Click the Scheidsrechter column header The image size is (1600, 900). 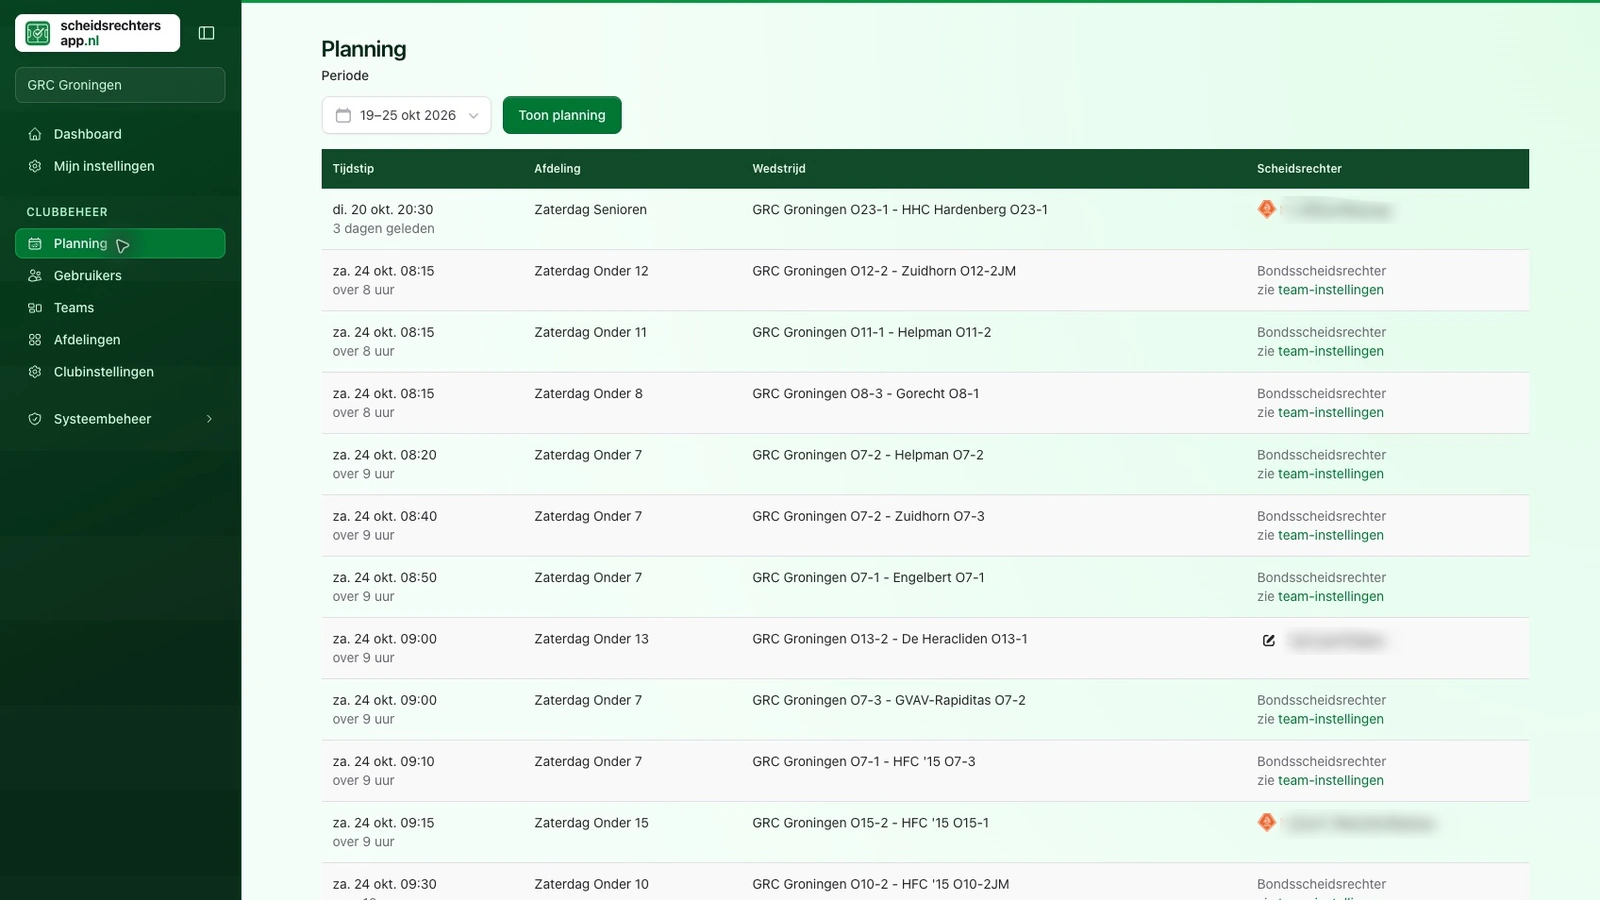pos(1299,169)
